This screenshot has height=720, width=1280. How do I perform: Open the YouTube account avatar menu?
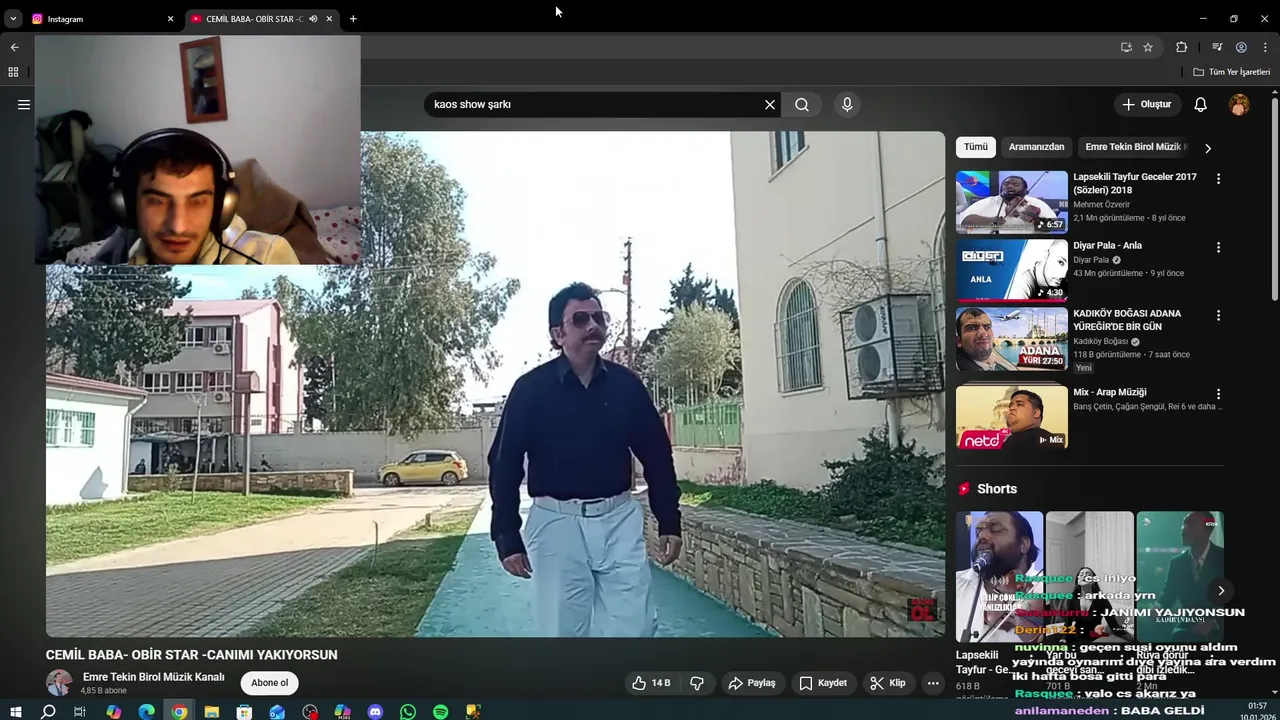[1239, 104]
